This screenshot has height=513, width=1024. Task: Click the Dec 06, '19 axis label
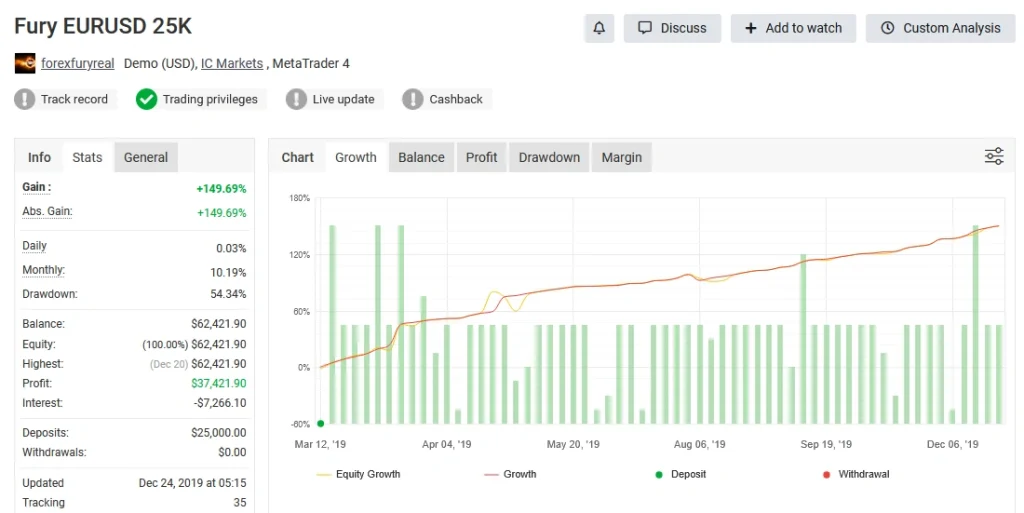click(953, 444)
